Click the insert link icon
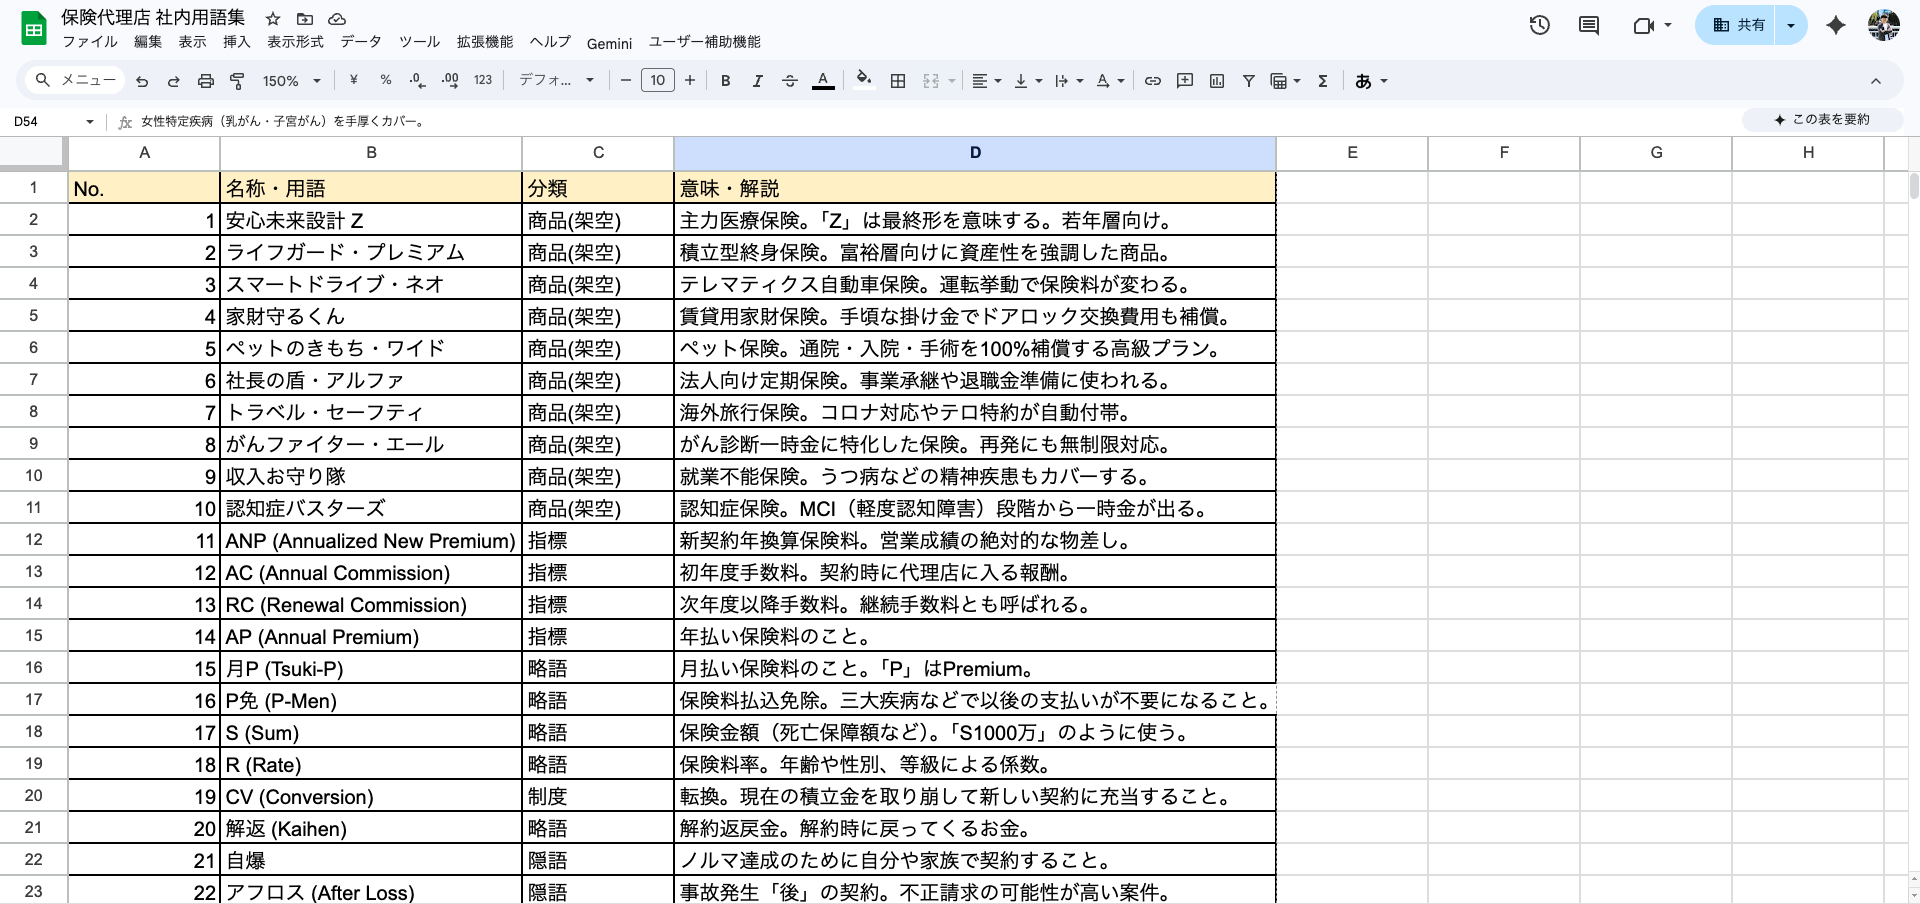The height and width of the screenshot is (904, 1920). click(x=1152, y=81)
